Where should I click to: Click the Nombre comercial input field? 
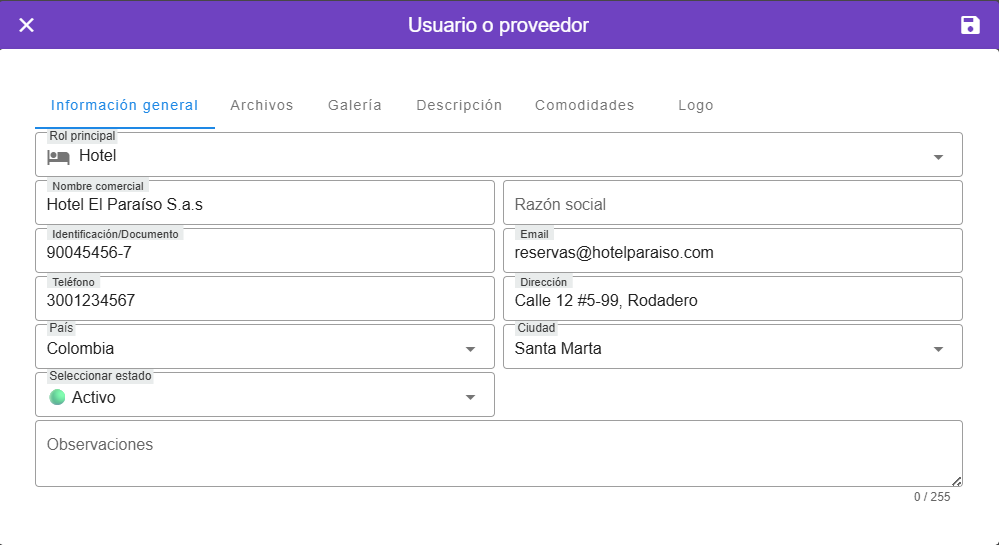(x=265, y=204)
